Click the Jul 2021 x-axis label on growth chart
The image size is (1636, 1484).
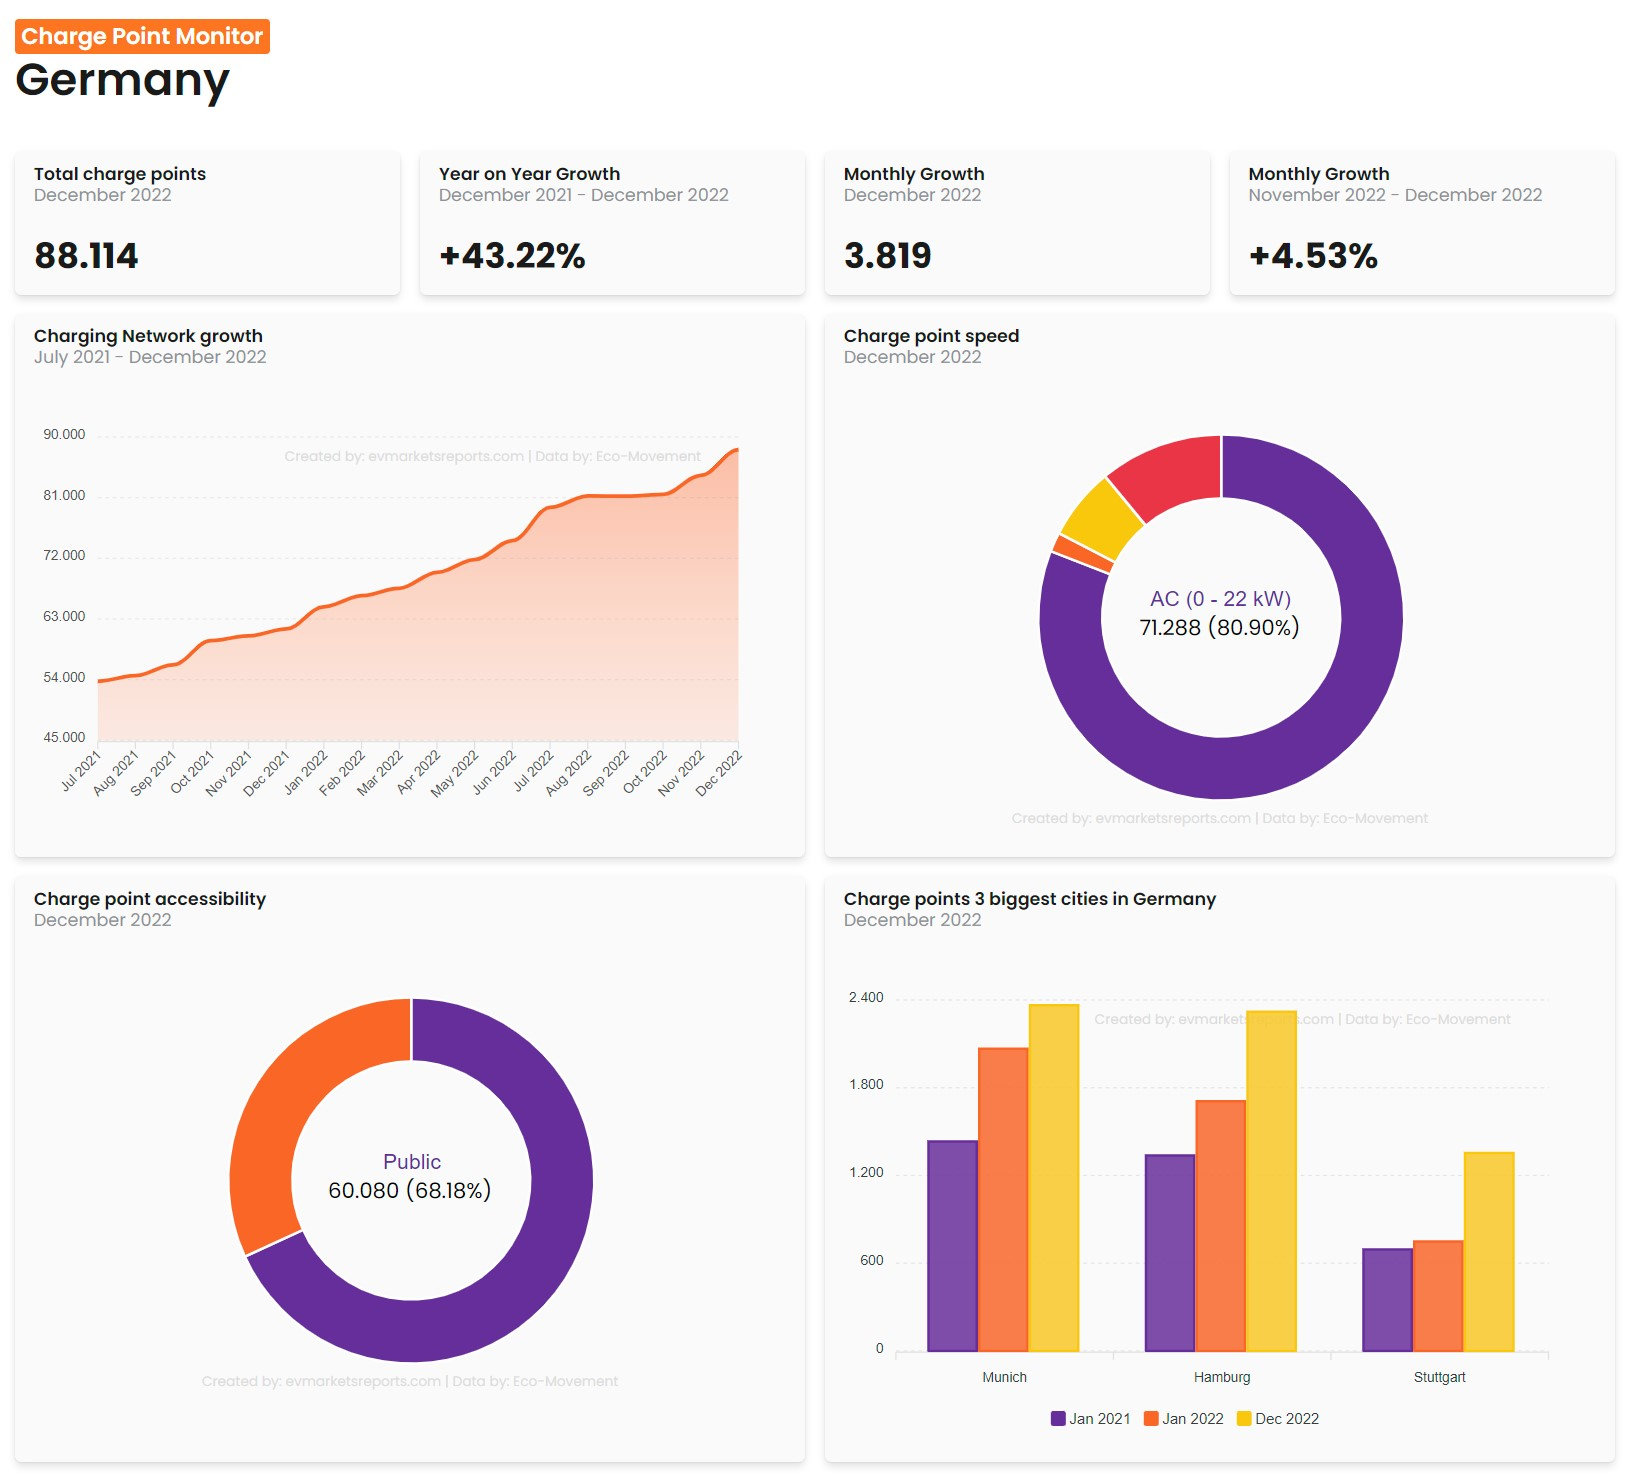tap(81, 771)
